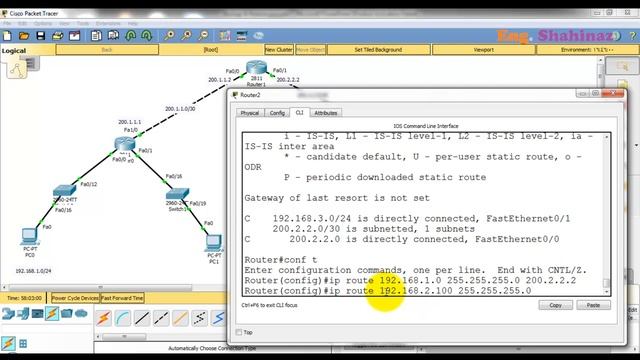The height and width of the screenshot is (360, 640).
Task: Click the Fast Forward Time button
Action: tap(122, 298)
